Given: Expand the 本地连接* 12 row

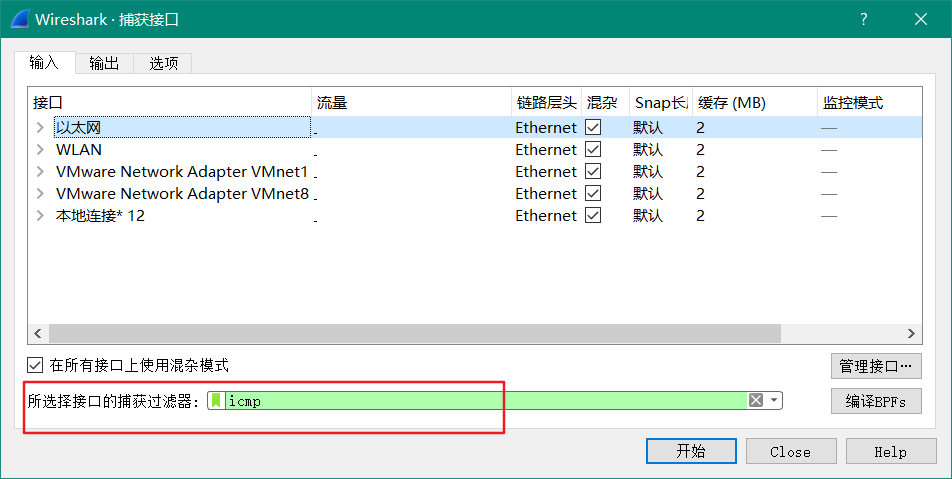Looking at the screenshot, I should 40,216.
